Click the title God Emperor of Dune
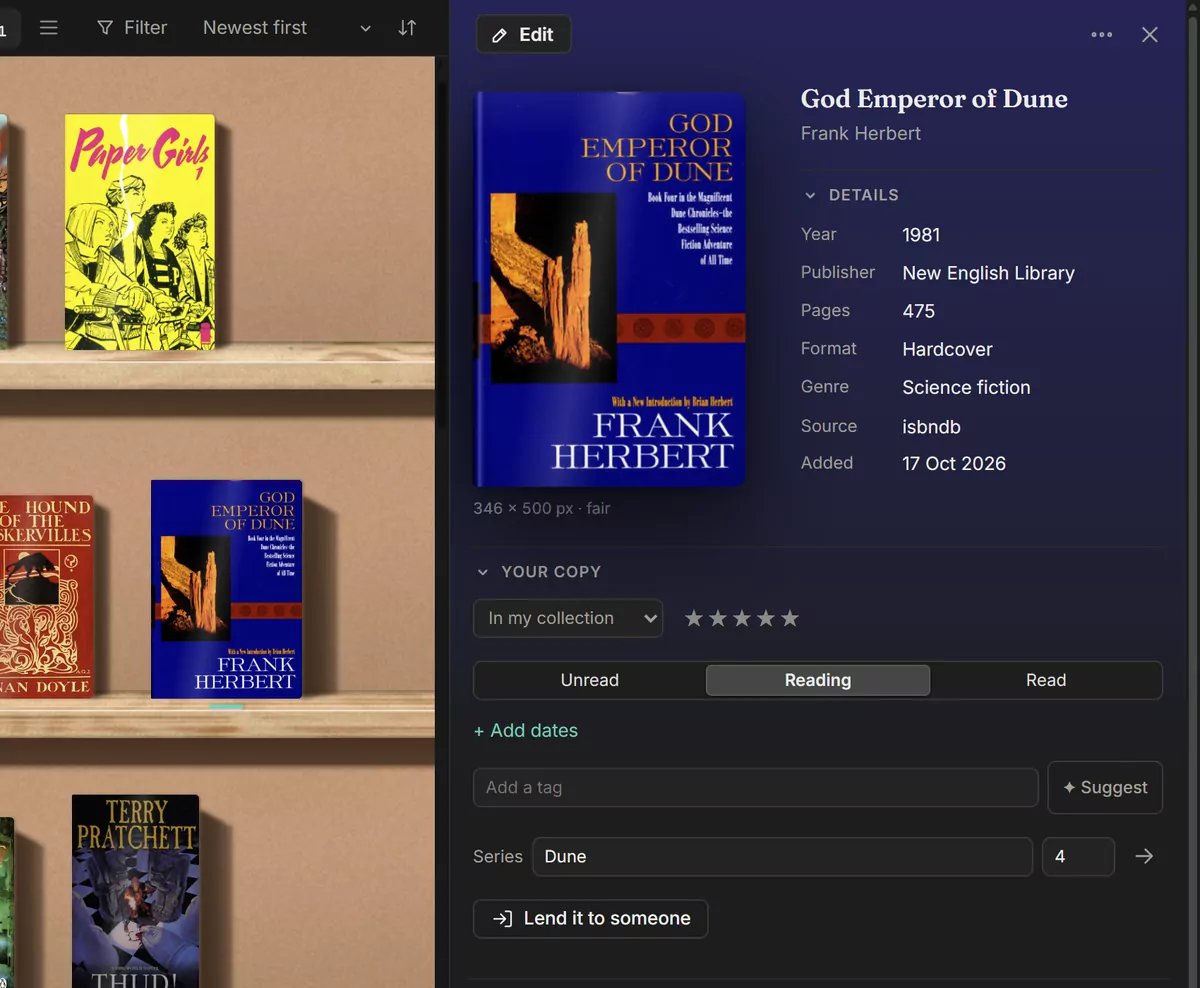1200x988 pixels. pyautogui.click(x=934, y=99)
